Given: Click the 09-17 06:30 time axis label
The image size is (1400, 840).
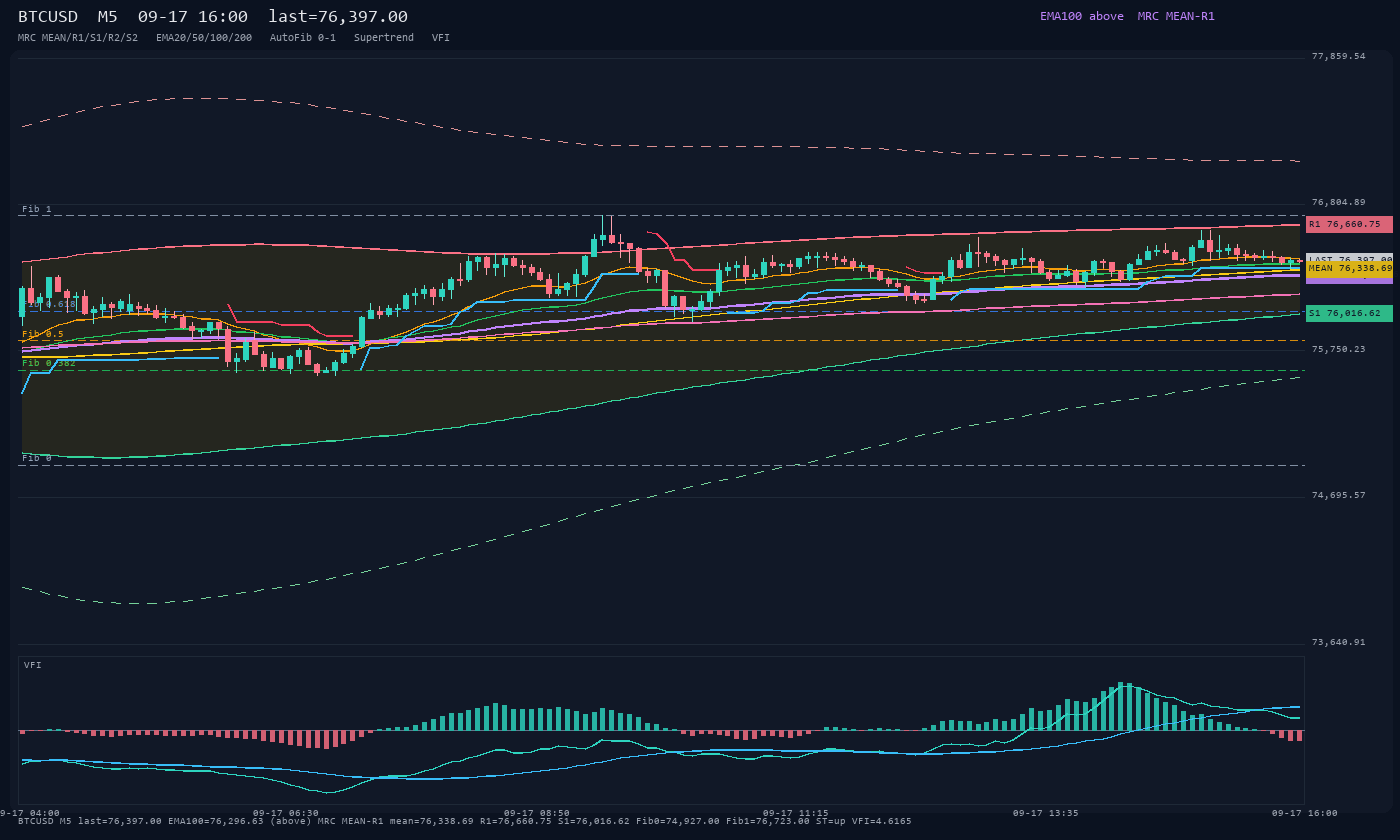Looking at the screenshot, I should [286, 813].
